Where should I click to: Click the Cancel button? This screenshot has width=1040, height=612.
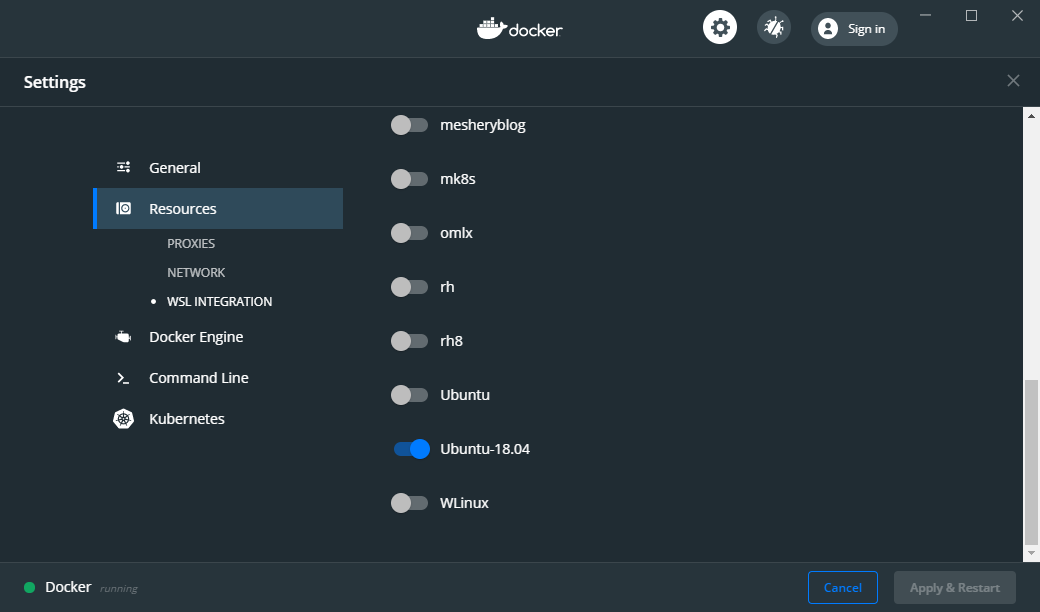click(842, 587)
